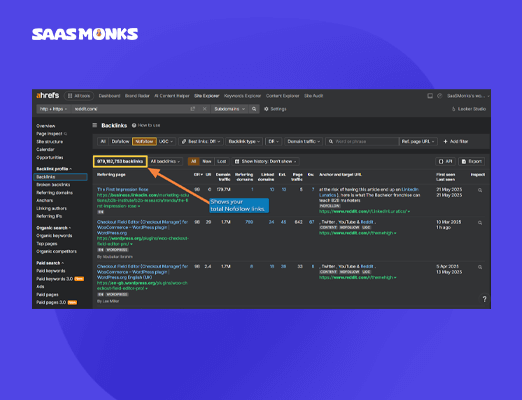This screenshot has width=522, height=400.
Task: Select the Nofollow filter toggle
Action: coord(144,142)
